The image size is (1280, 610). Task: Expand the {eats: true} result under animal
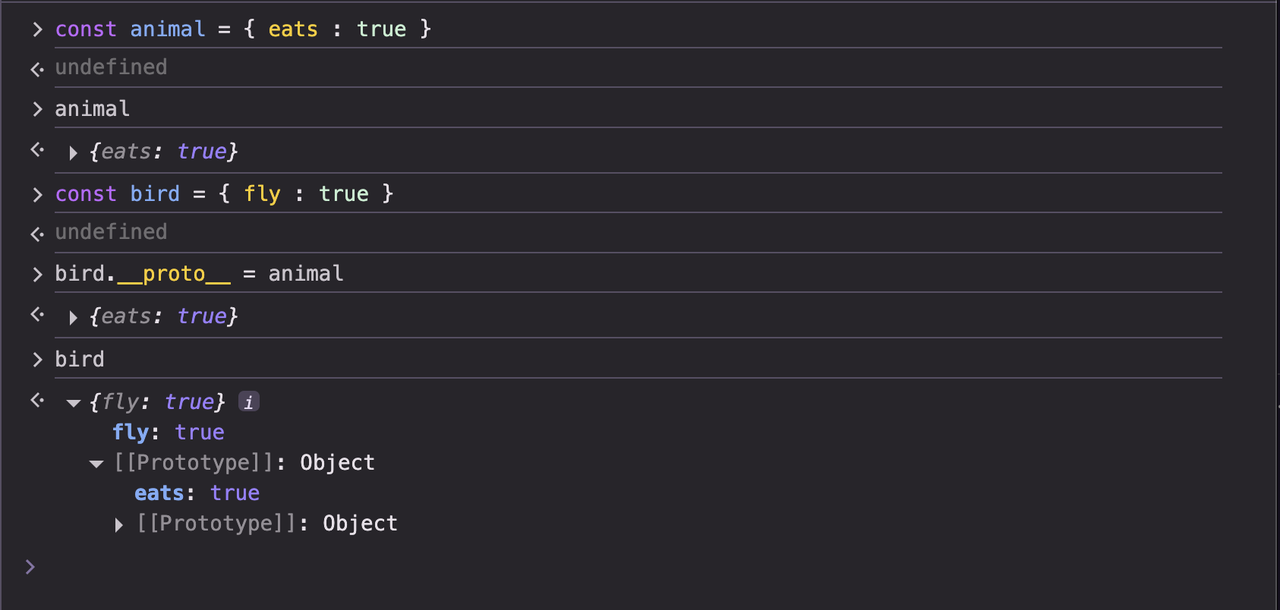[73, 153]
